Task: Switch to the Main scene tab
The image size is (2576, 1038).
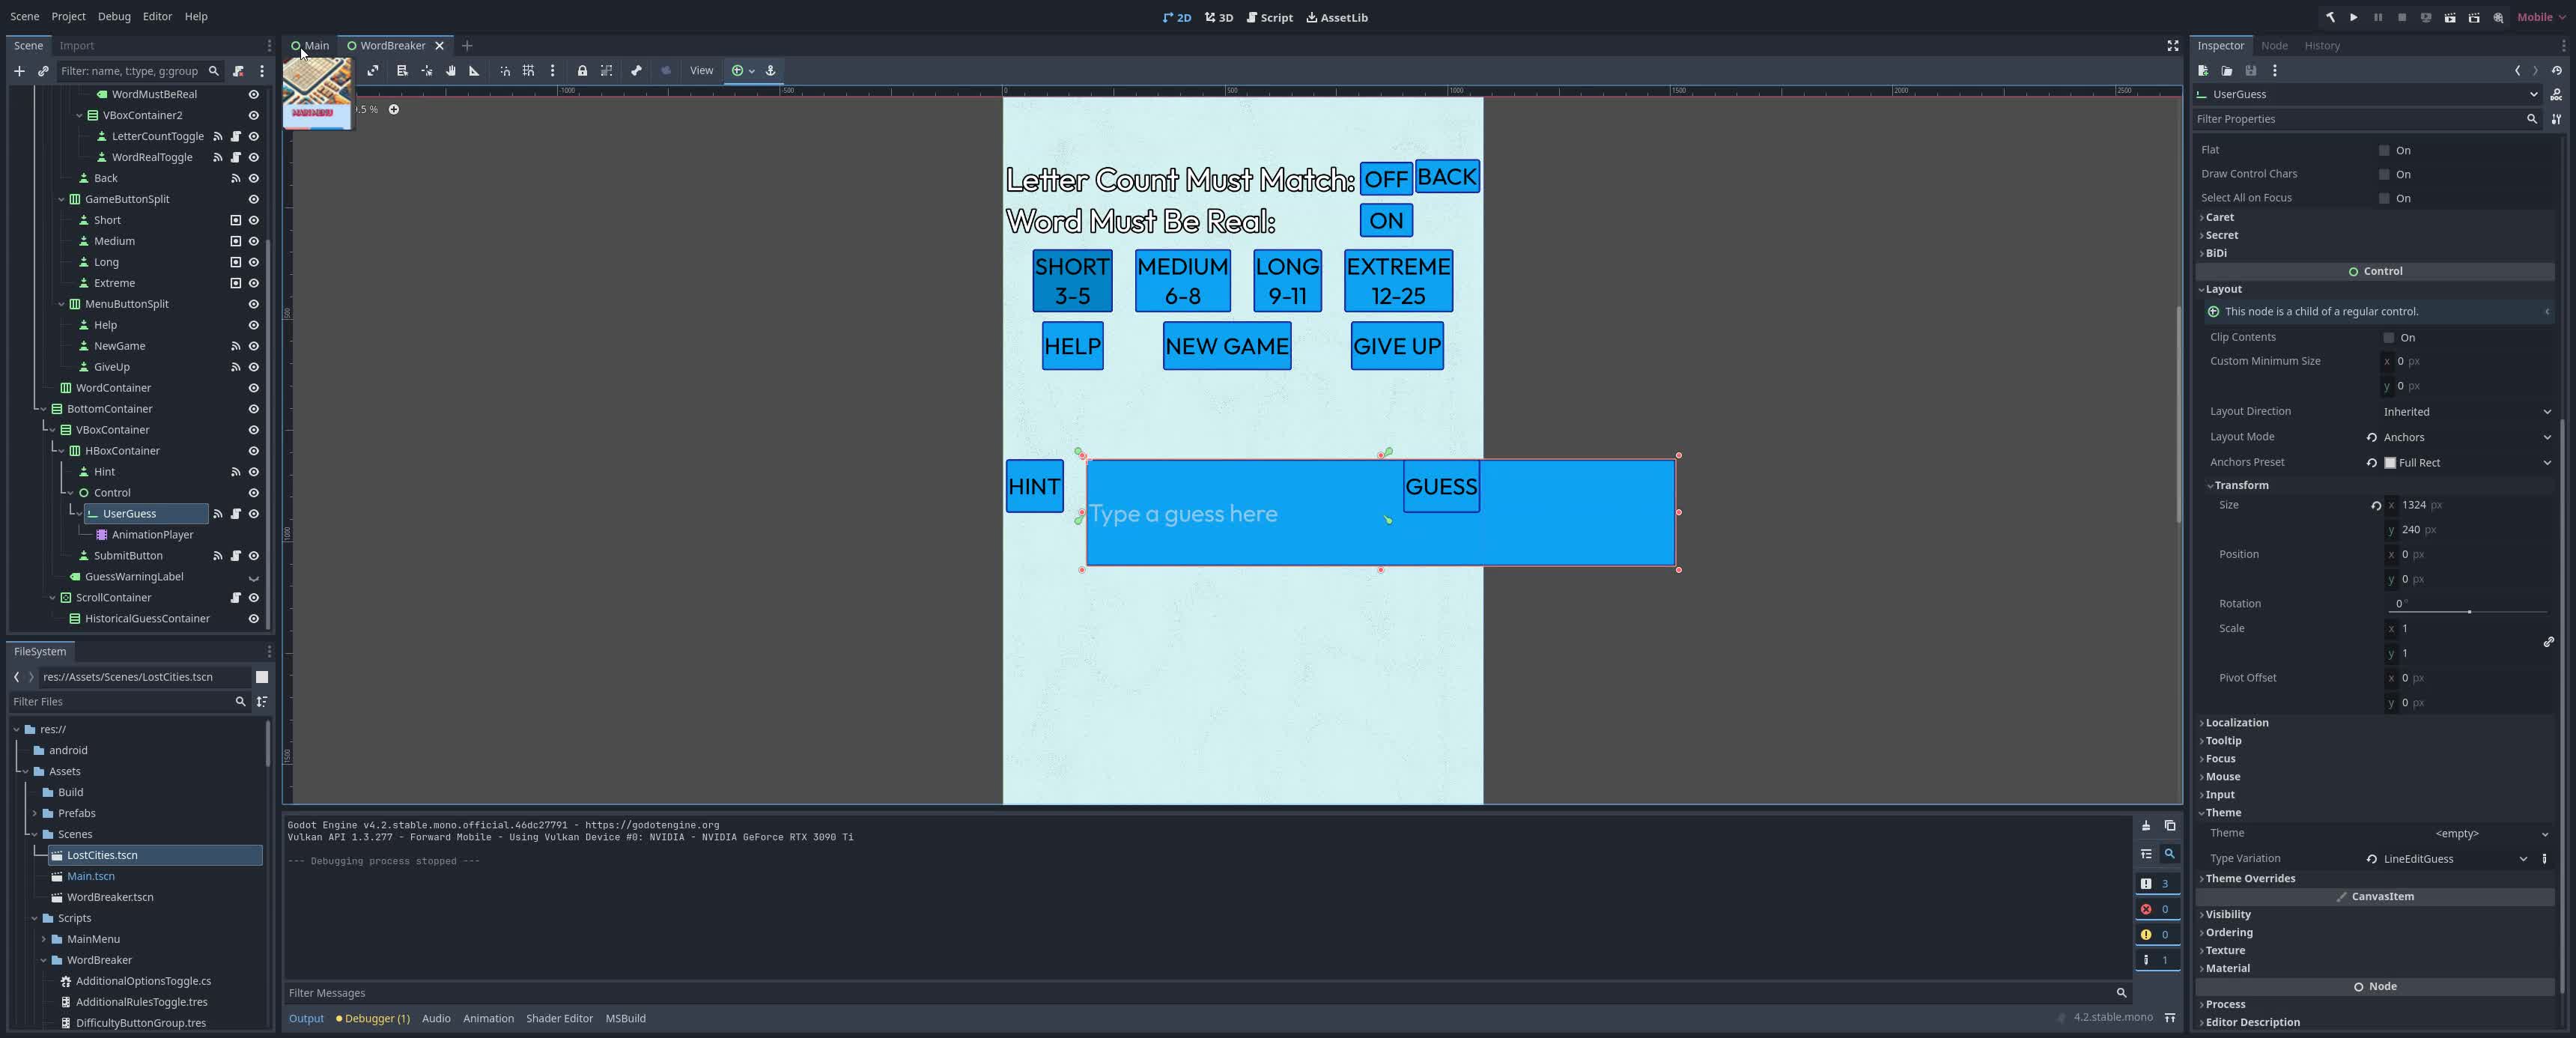Action: [x=315, y=45]
